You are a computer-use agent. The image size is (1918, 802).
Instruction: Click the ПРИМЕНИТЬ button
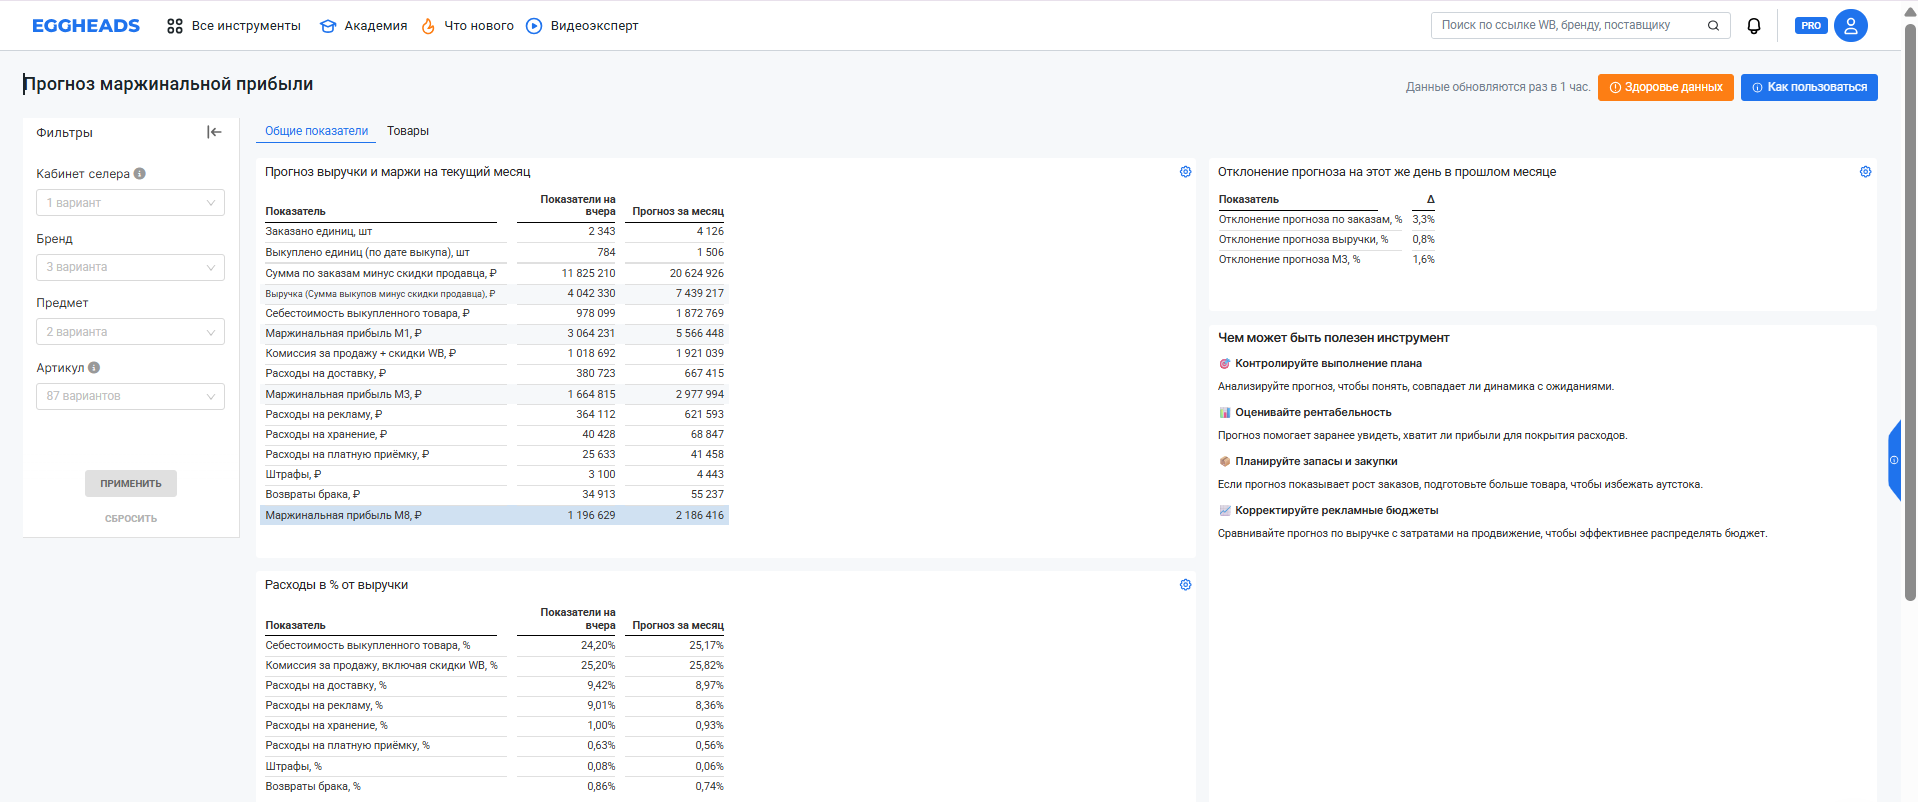click(131, 484)
